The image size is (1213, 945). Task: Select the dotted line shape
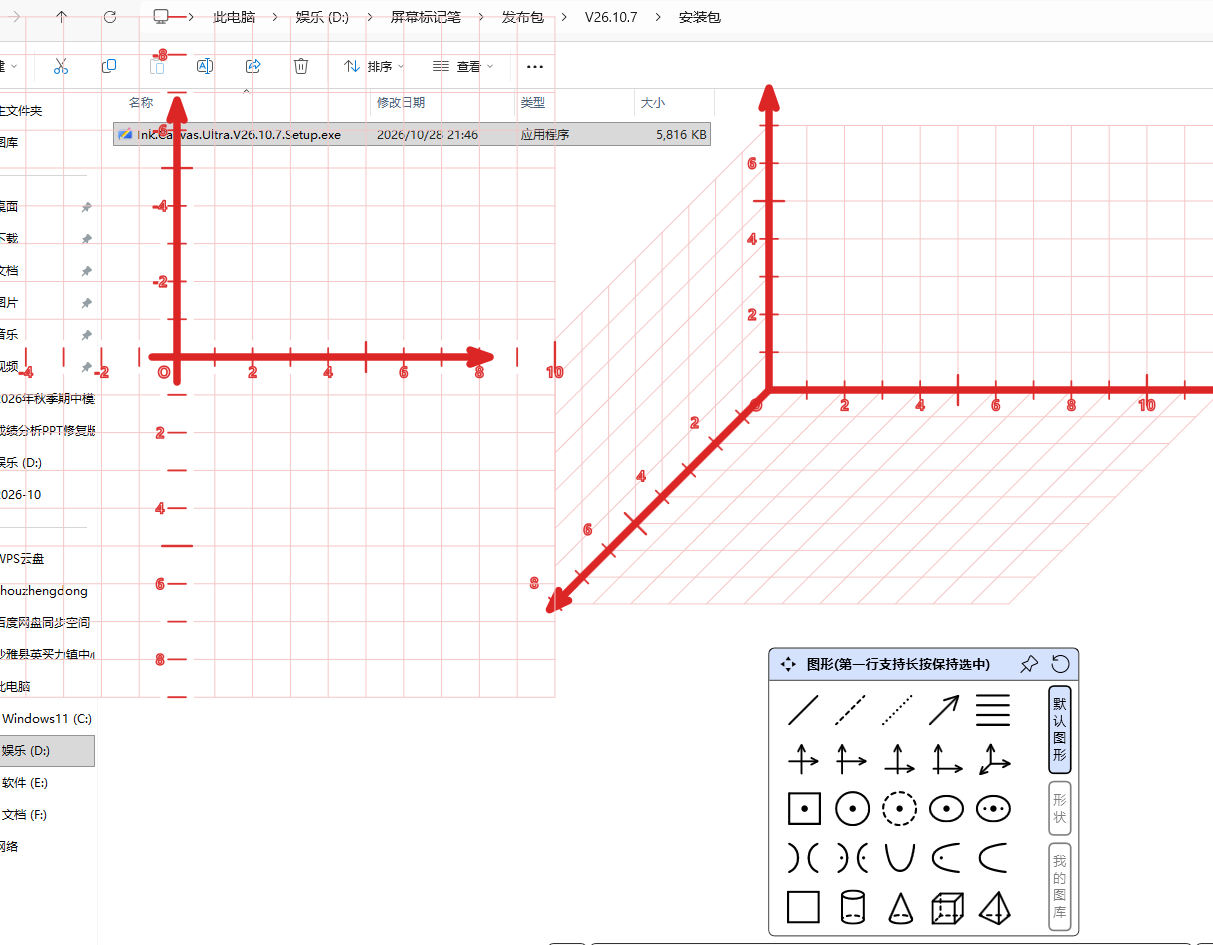[x=898, y=710]
